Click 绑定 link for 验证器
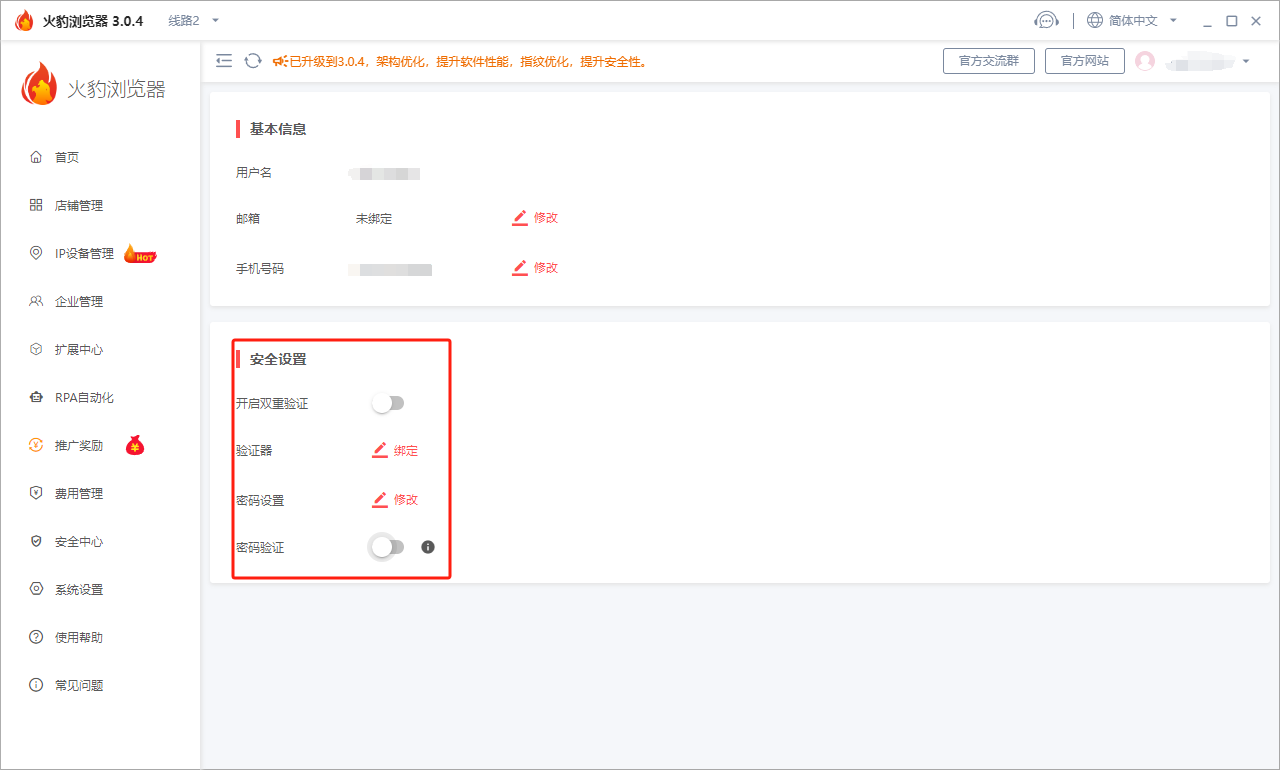Viewport: 1280px width, 770px height. coord(405,451)
